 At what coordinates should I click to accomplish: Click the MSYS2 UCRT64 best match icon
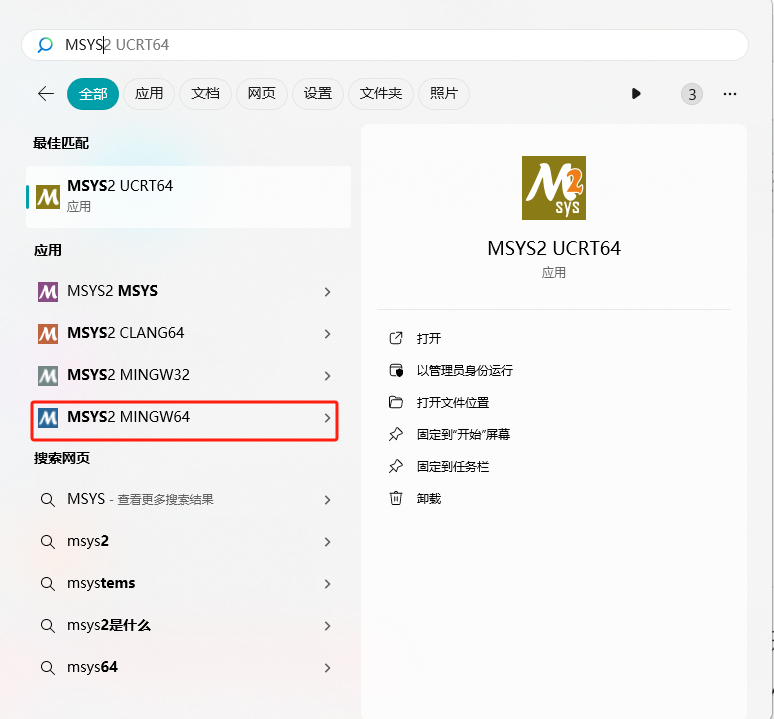click(48, 197)
